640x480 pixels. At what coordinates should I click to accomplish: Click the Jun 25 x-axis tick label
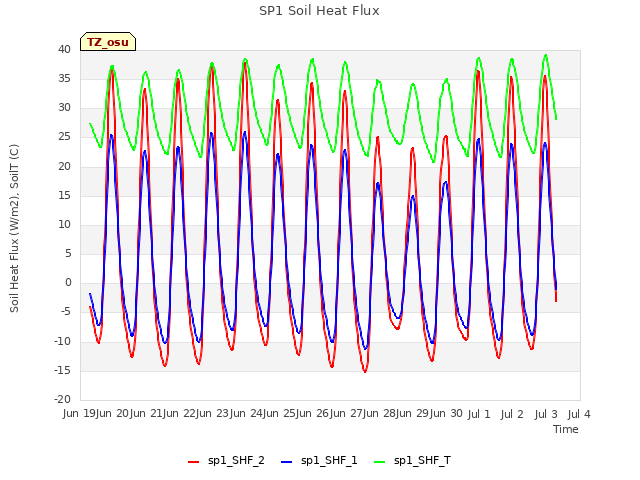pos(280,414)
